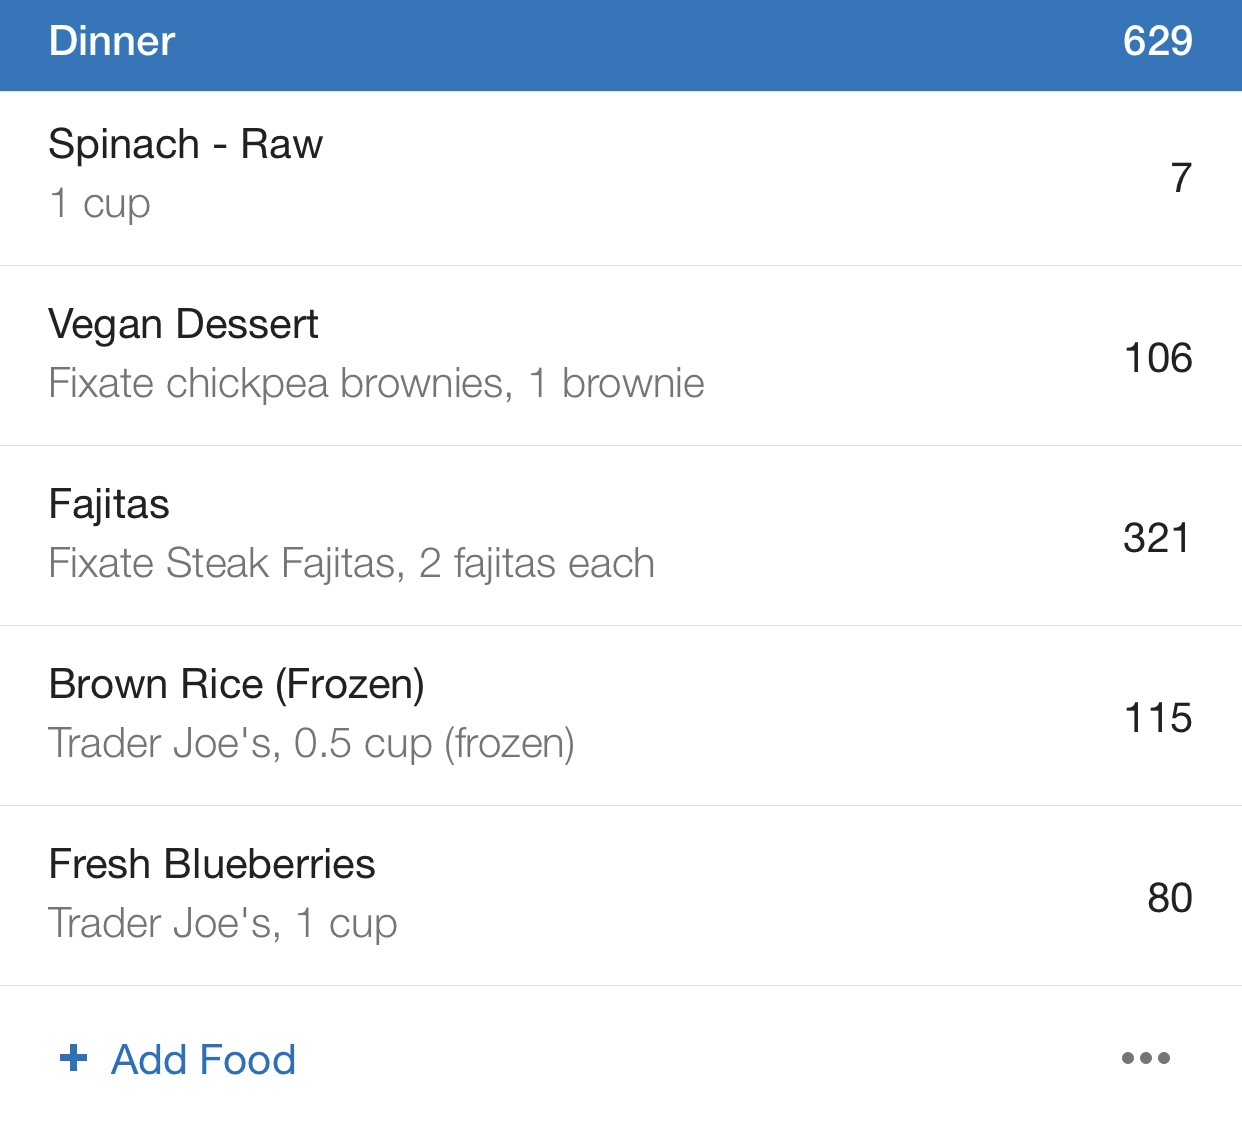
Task: Select the Fajitas food entry
Action: 621,536
